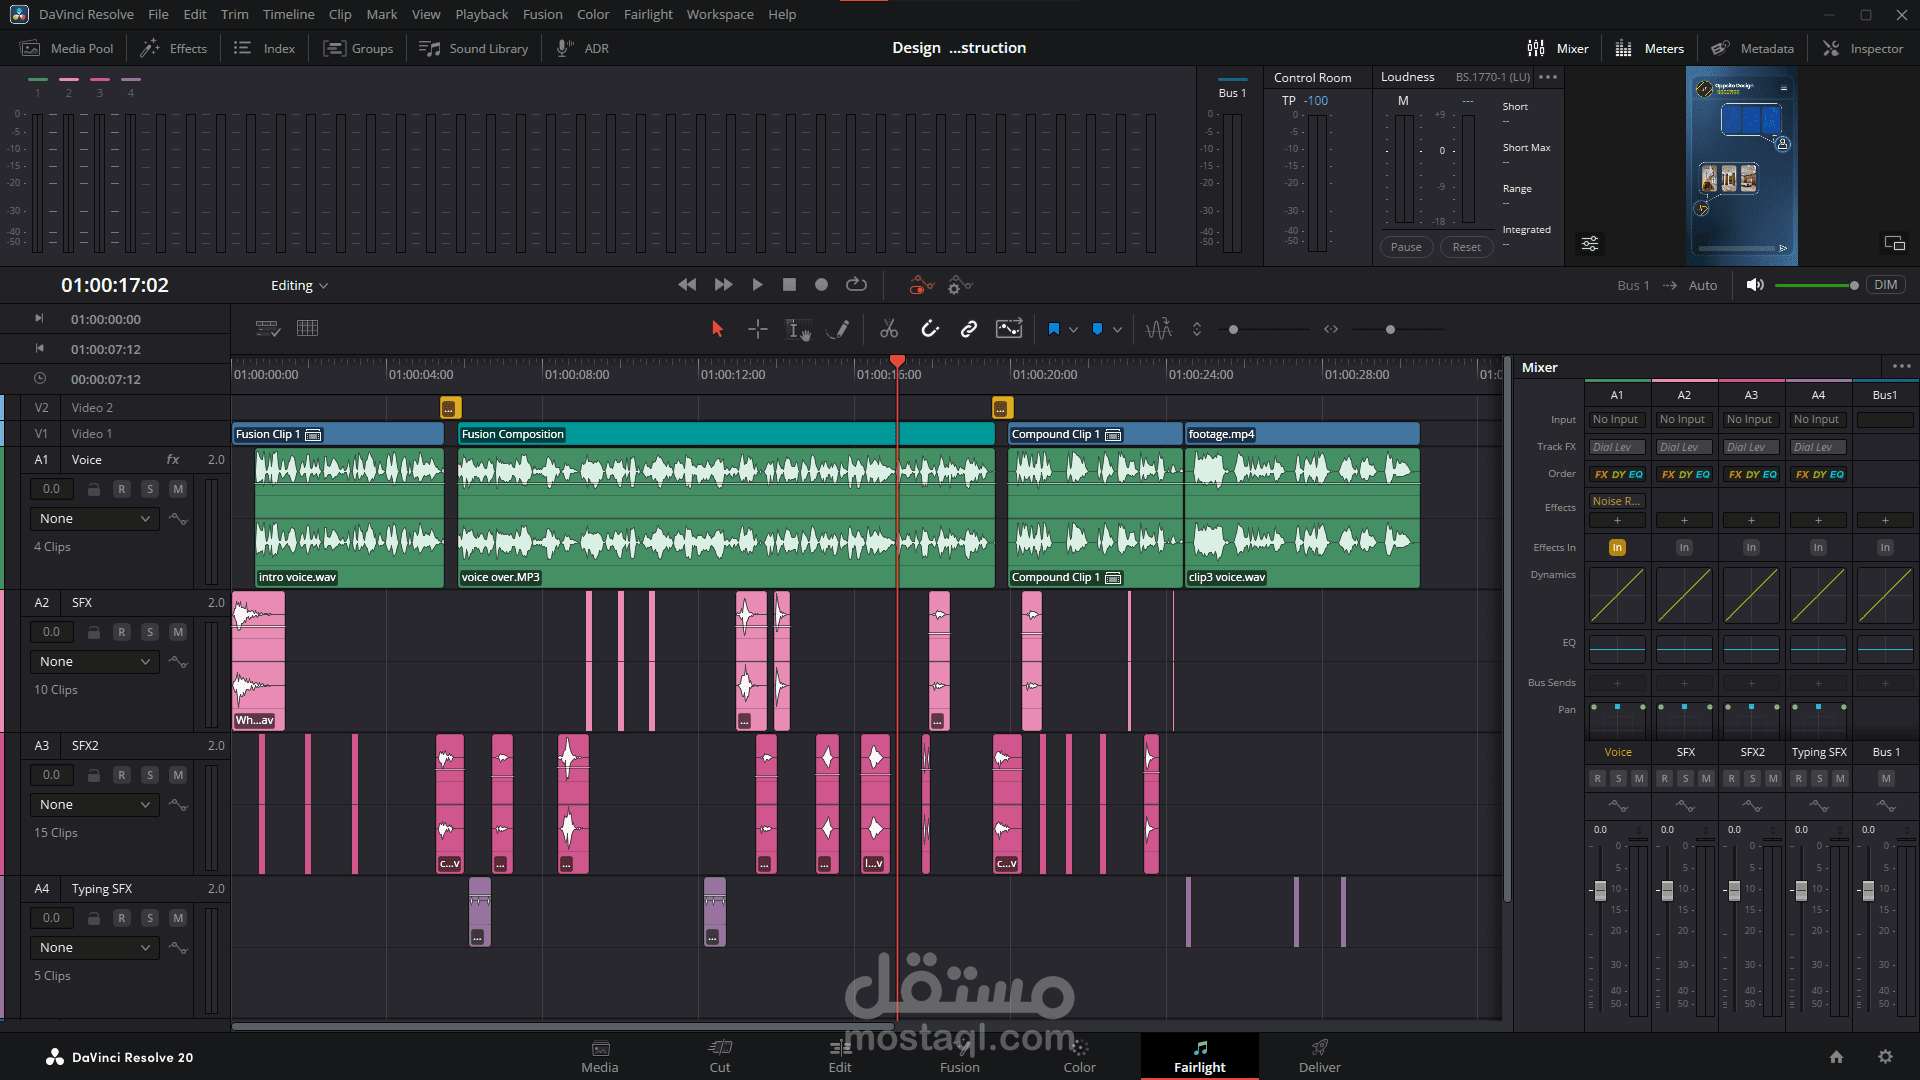
Task: Toggle the linked selection chain icon
Action: tap(968, 329)
